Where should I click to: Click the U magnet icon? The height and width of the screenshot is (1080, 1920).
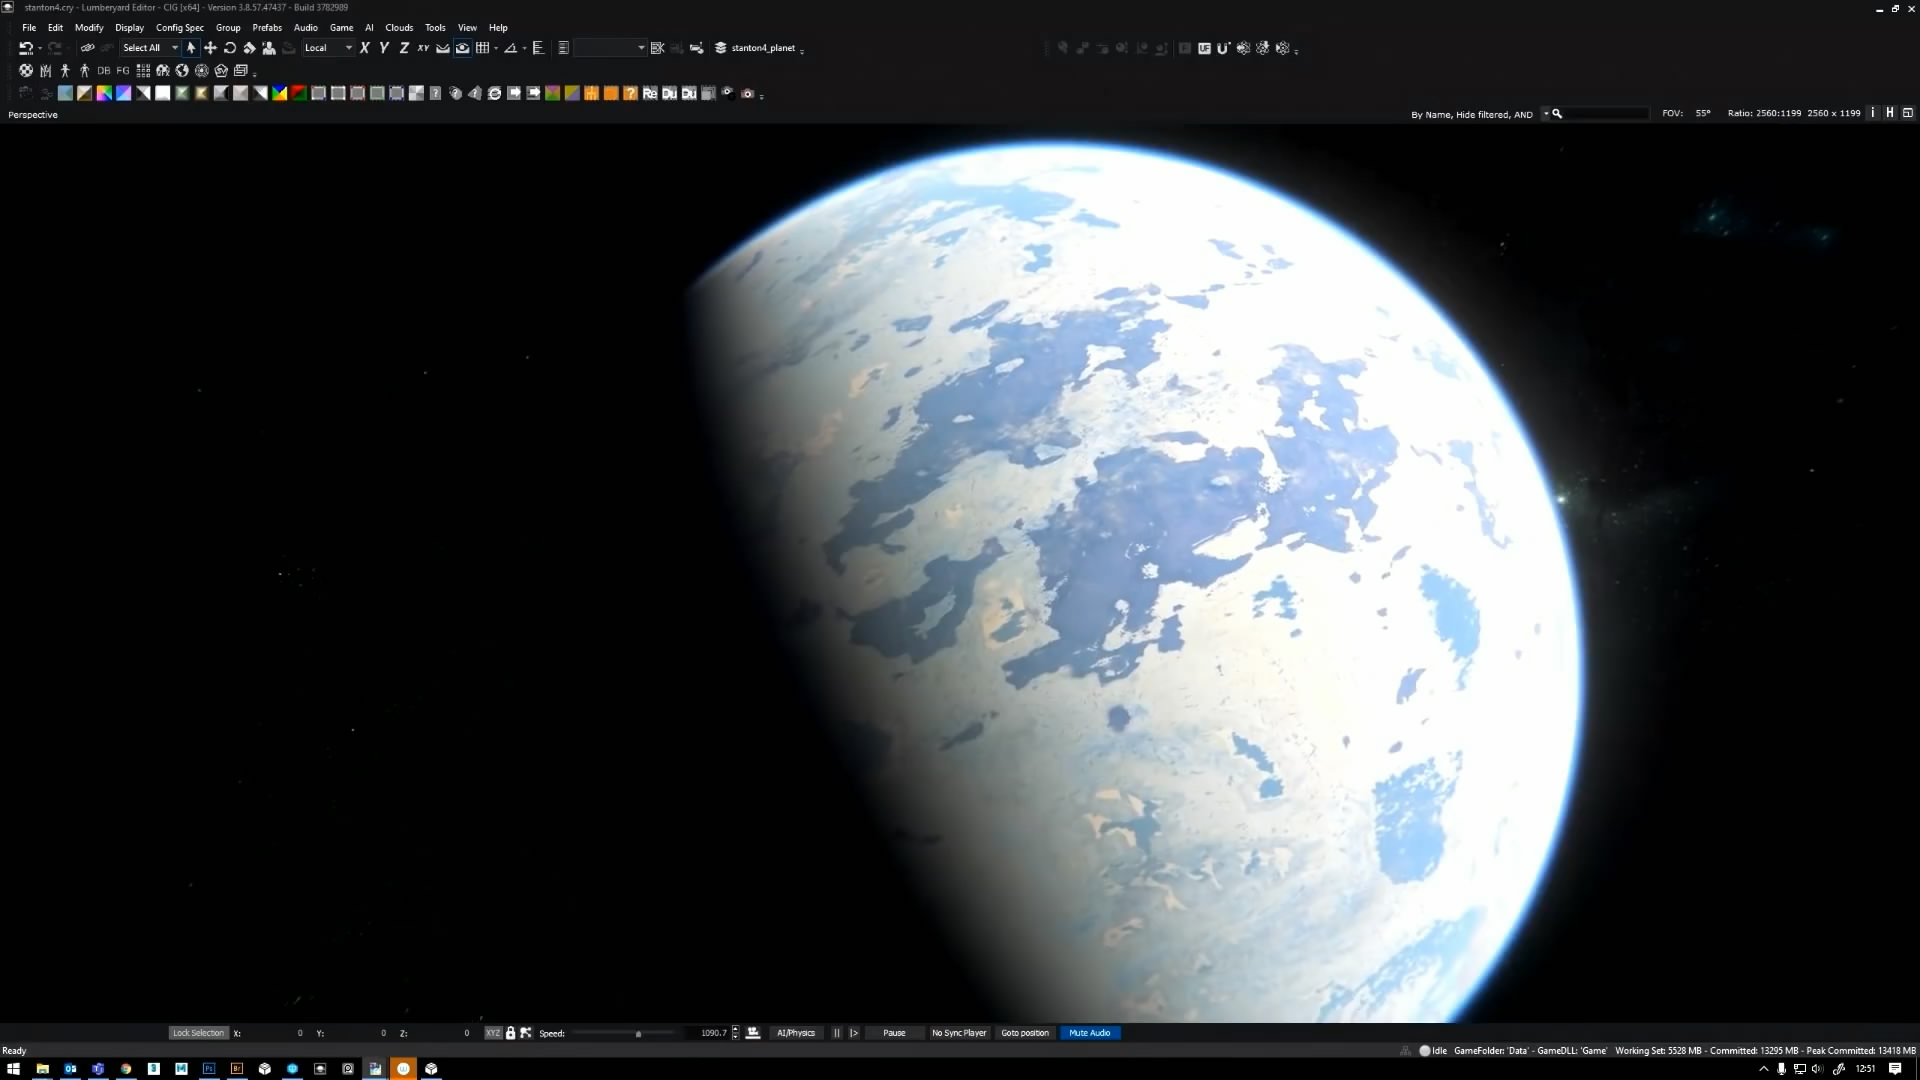[1223, 48]
